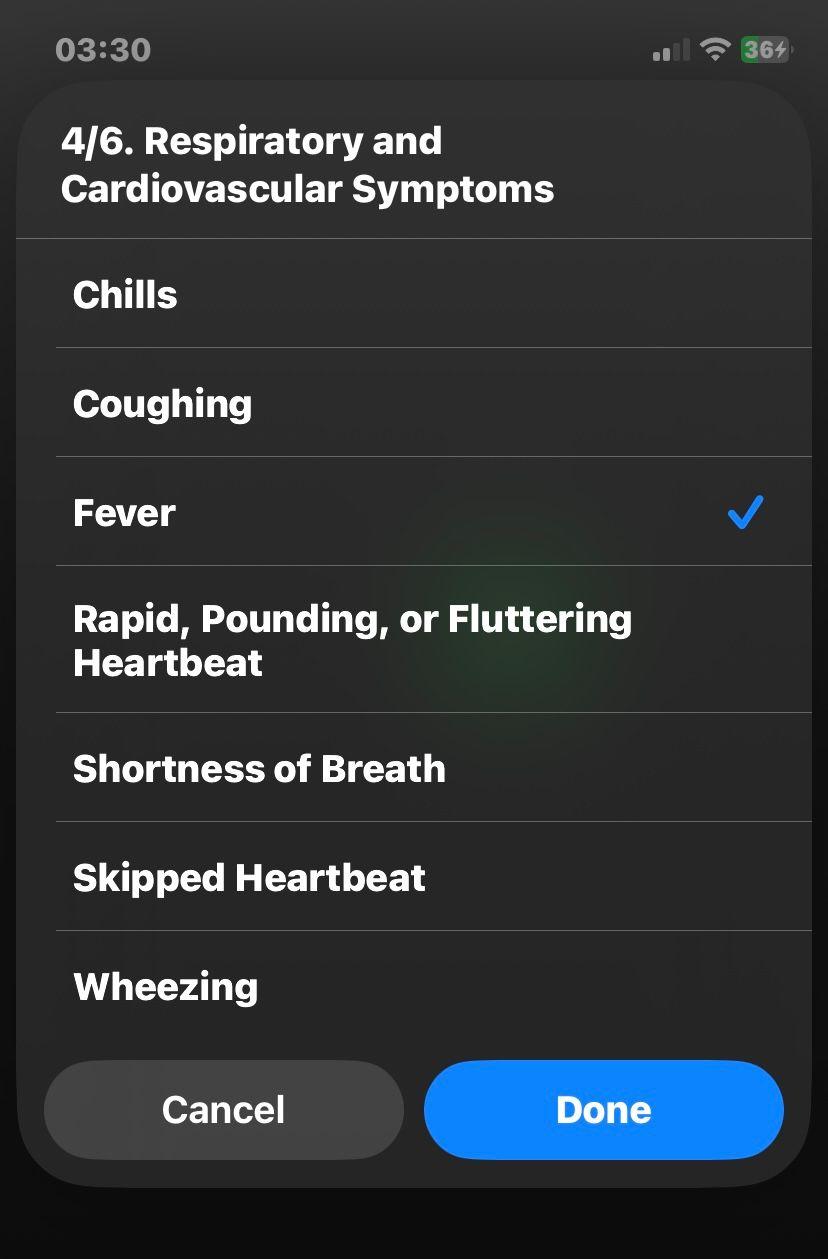Screen dimensions: 828x1259
Task: Tap the Shortness of Breath label
Action: pos(258,768)
